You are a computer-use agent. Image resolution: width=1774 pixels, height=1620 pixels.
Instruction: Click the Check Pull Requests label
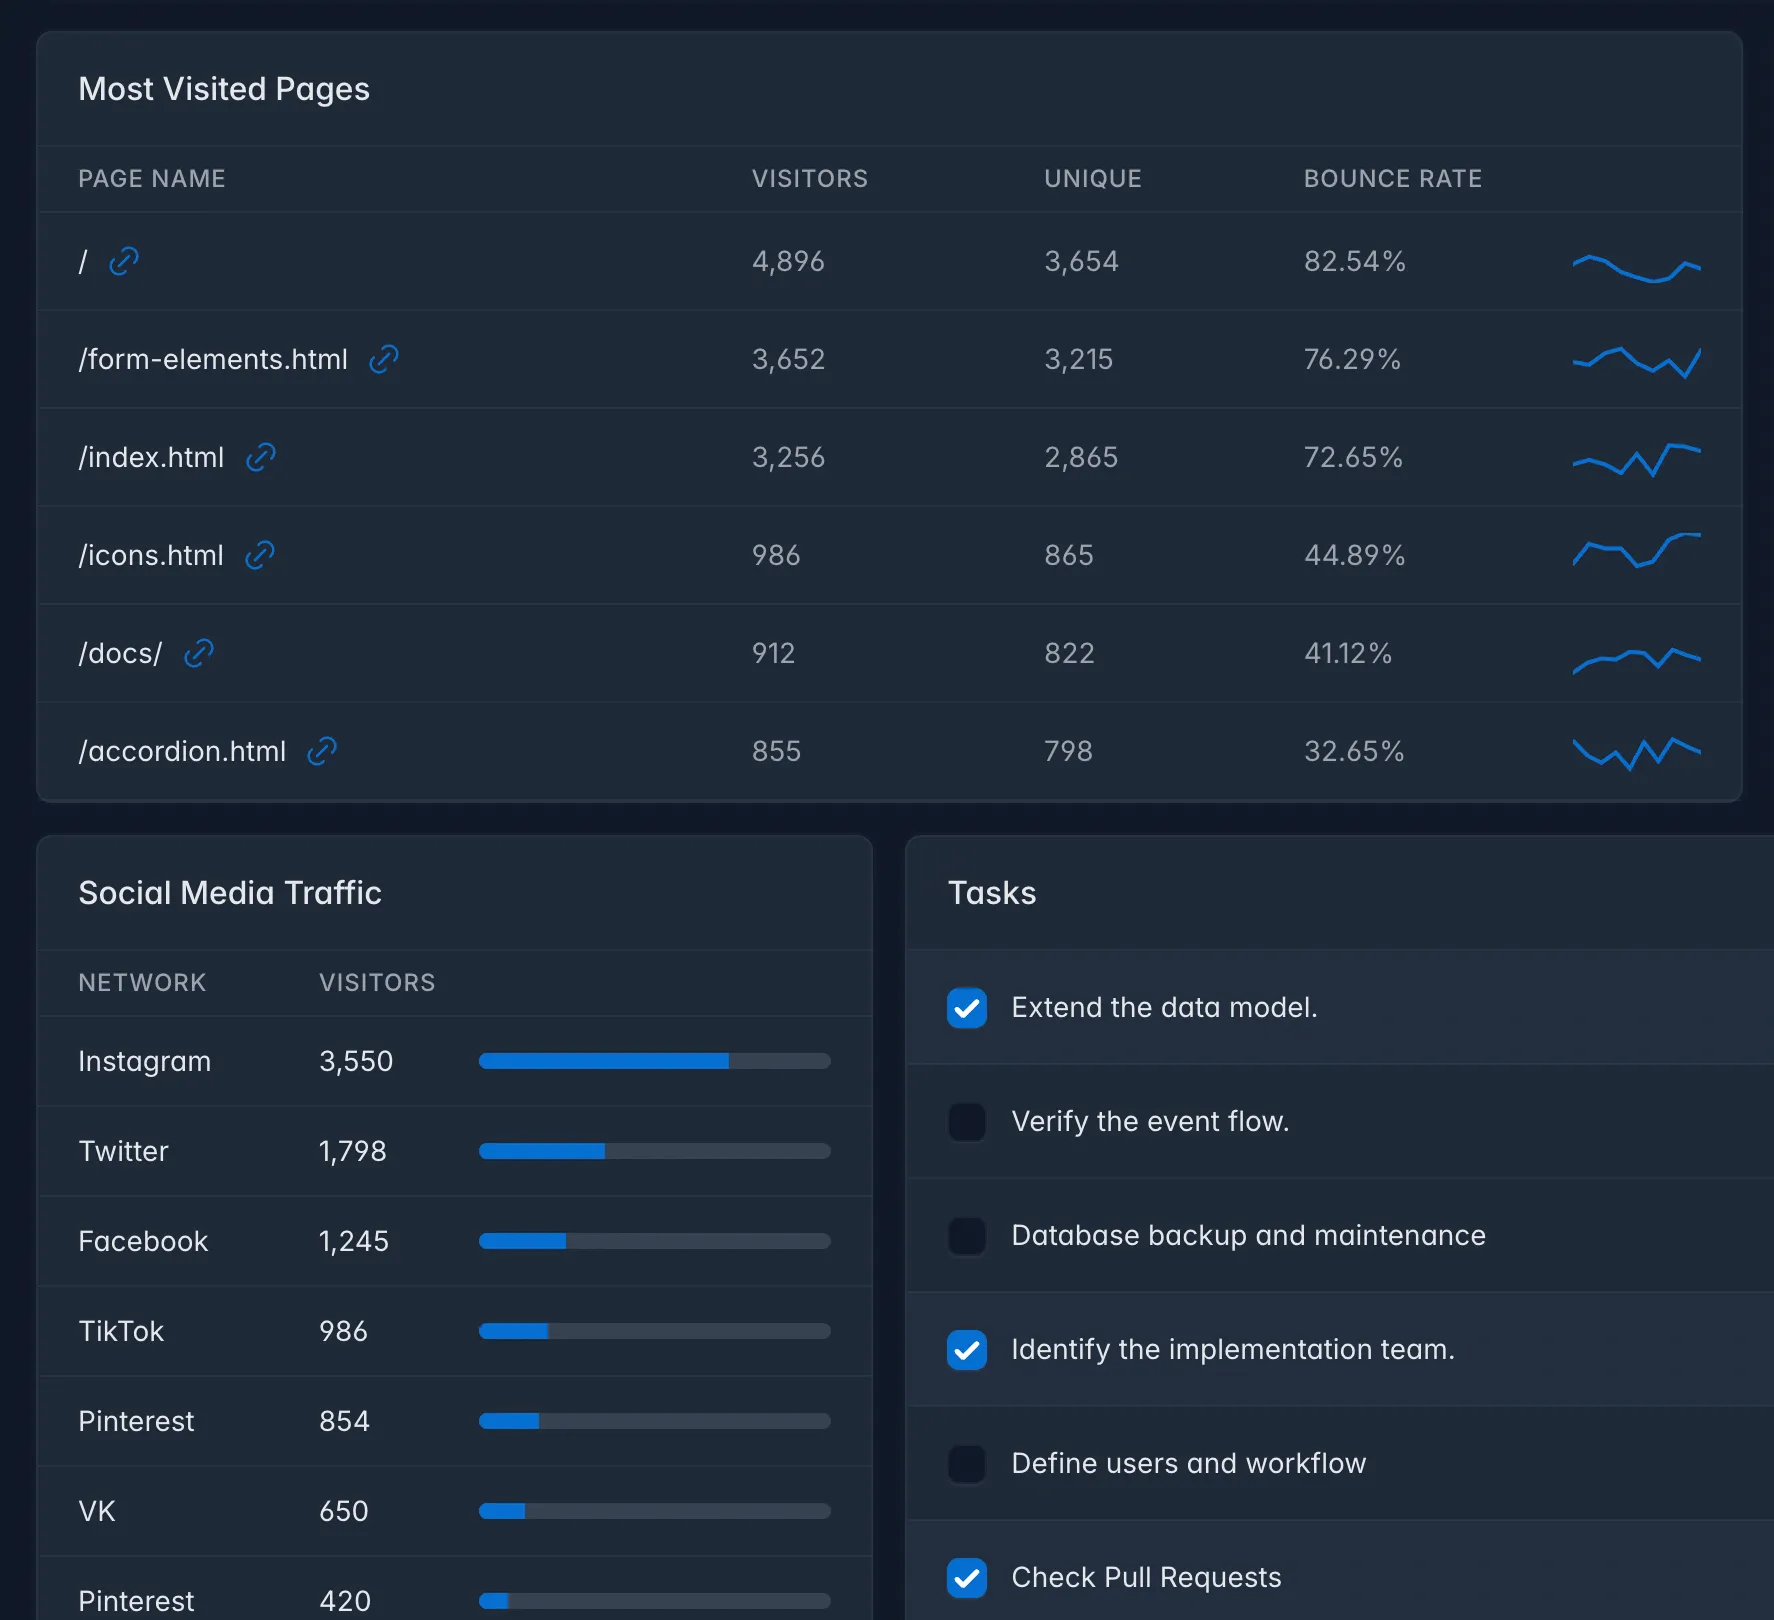pyautogui.click(x=1146, y=1577)
